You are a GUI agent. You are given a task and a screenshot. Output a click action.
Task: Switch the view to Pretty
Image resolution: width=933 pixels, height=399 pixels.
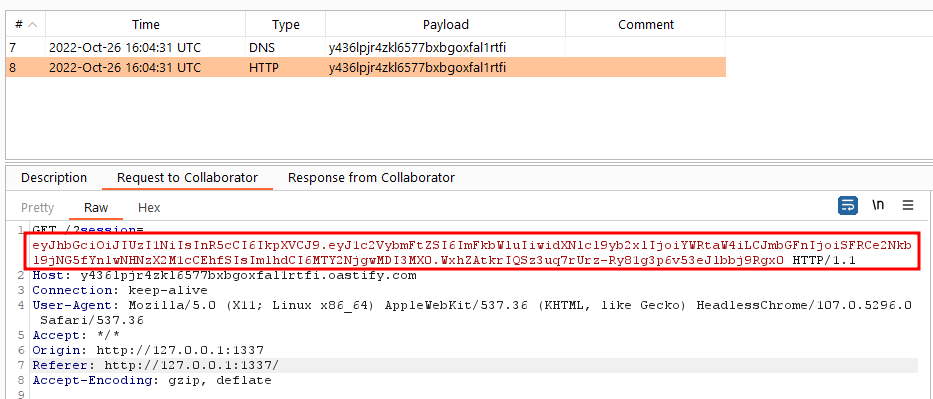click(37, 208)
